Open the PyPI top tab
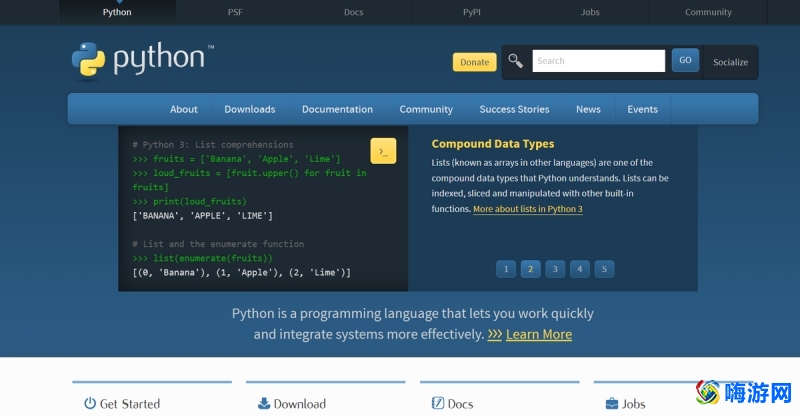This screenshot has height=416, width=800. click(472, 12)
